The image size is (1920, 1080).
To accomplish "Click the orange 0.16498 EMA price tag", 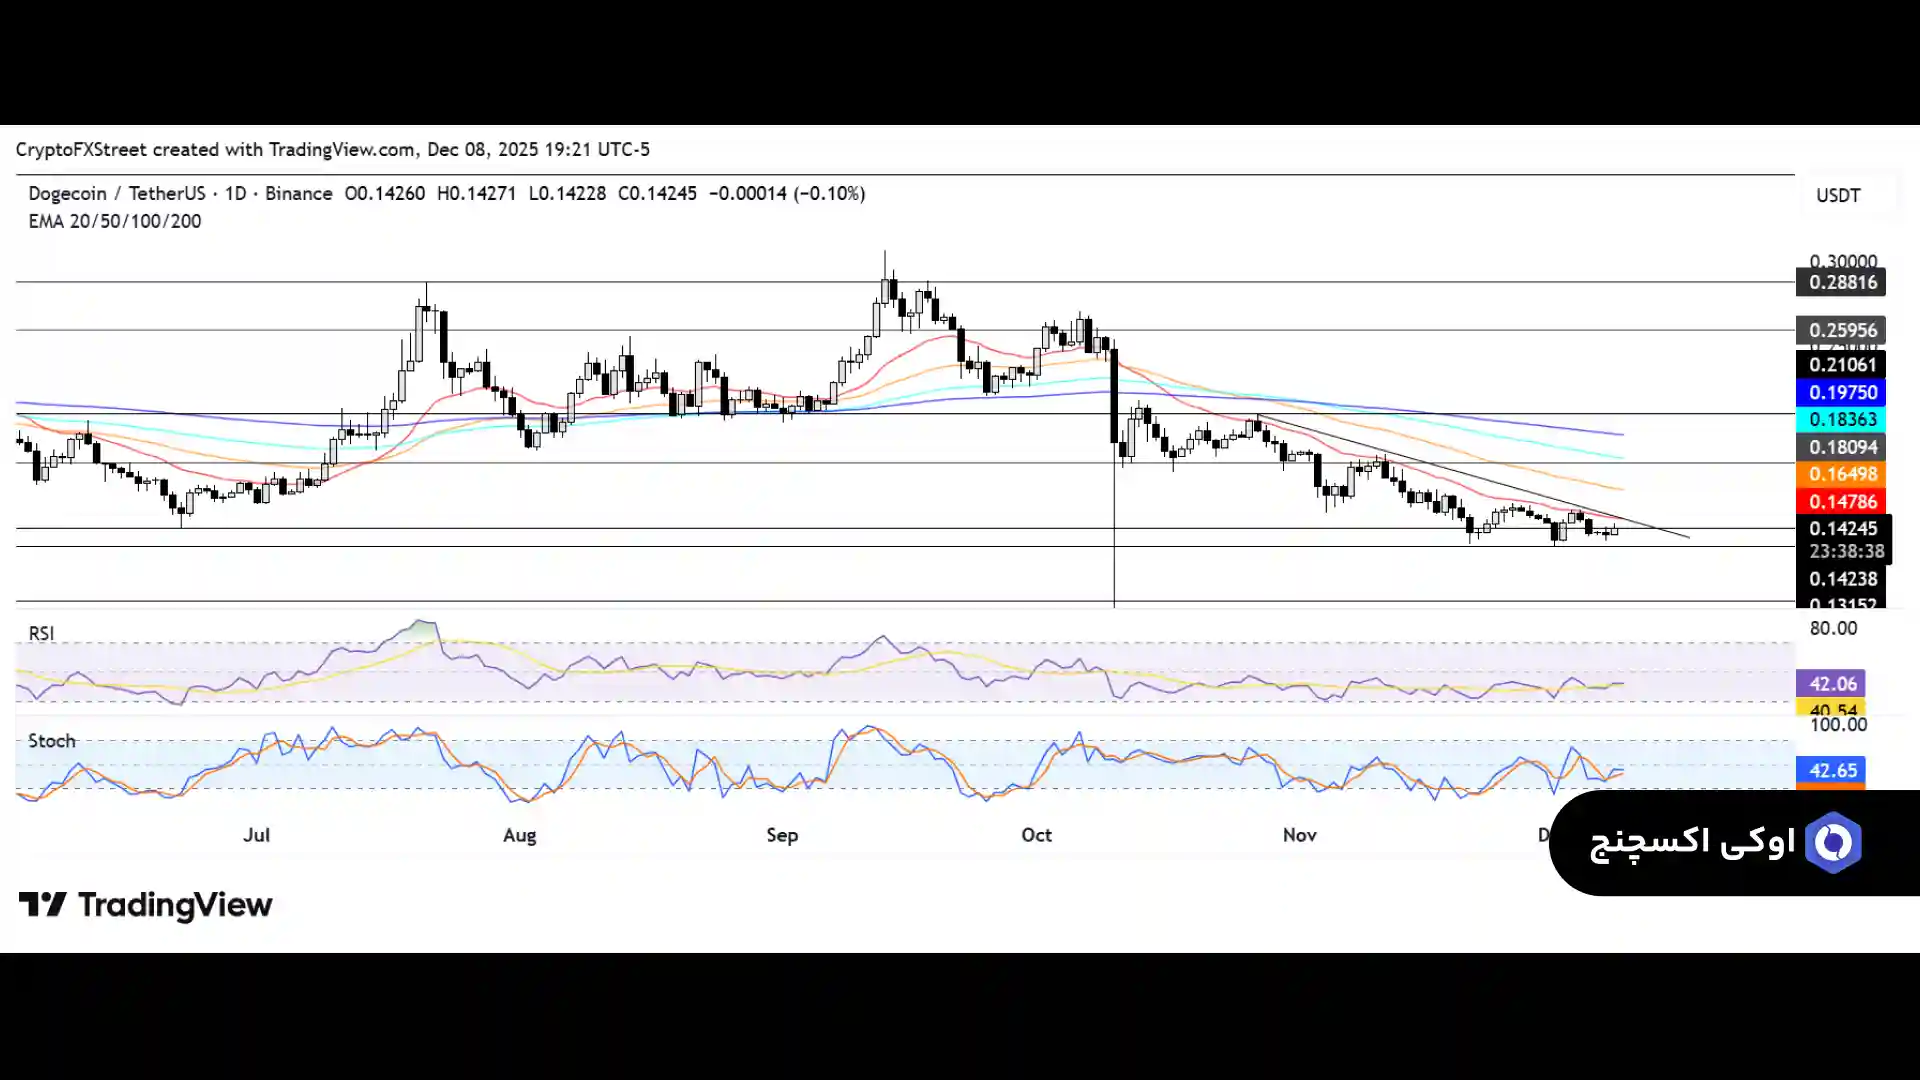I will pyautogui.click(x=1841, y=474).
